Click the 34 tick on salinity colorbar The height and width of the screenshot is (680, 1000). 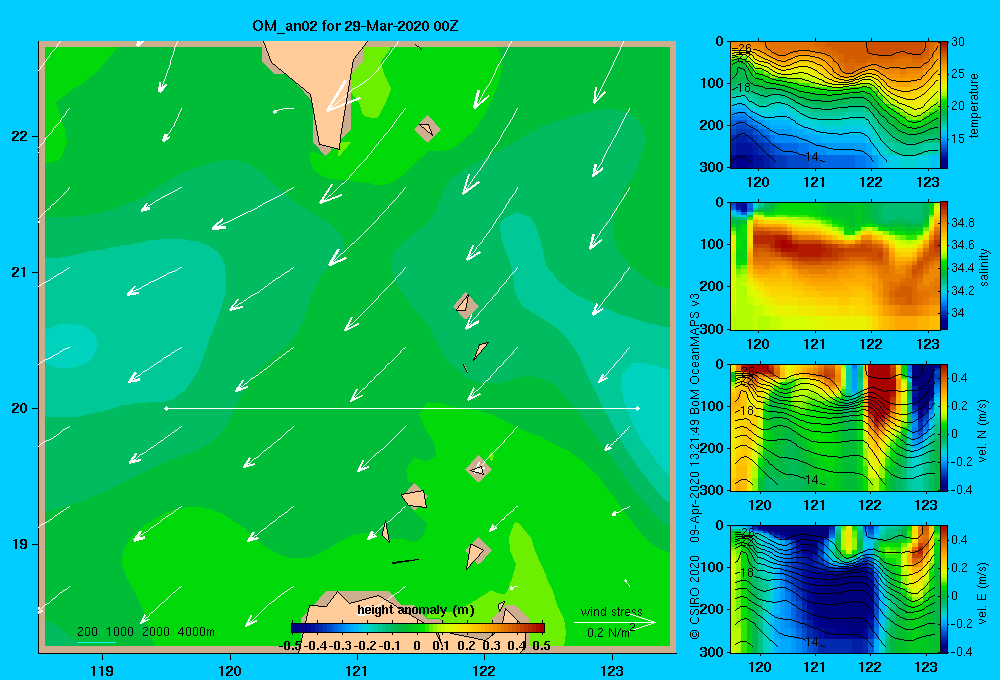(x=958, y=313)
